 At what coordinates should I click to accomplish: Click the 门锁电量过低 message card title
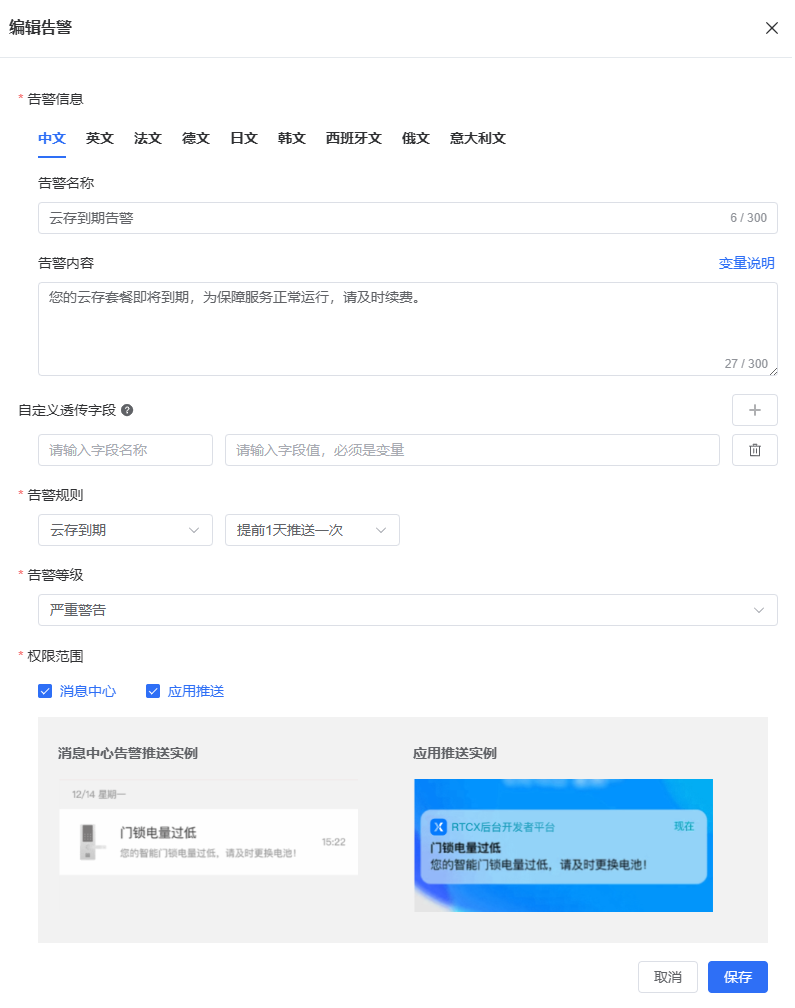(158, 832)
